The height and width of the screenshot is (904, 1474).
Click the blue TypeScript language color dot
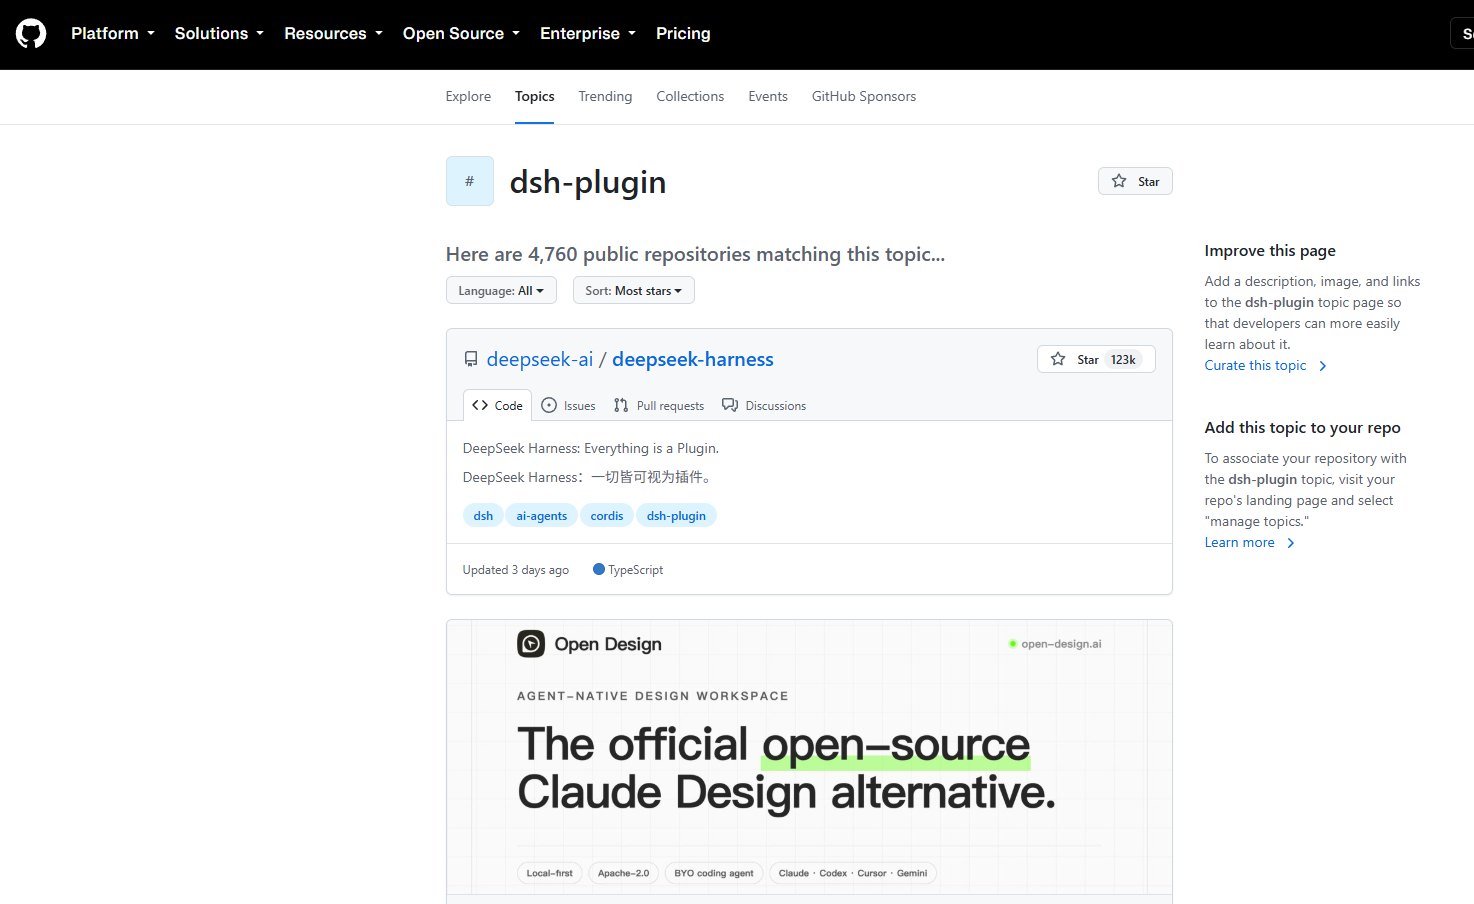(599, 569)
